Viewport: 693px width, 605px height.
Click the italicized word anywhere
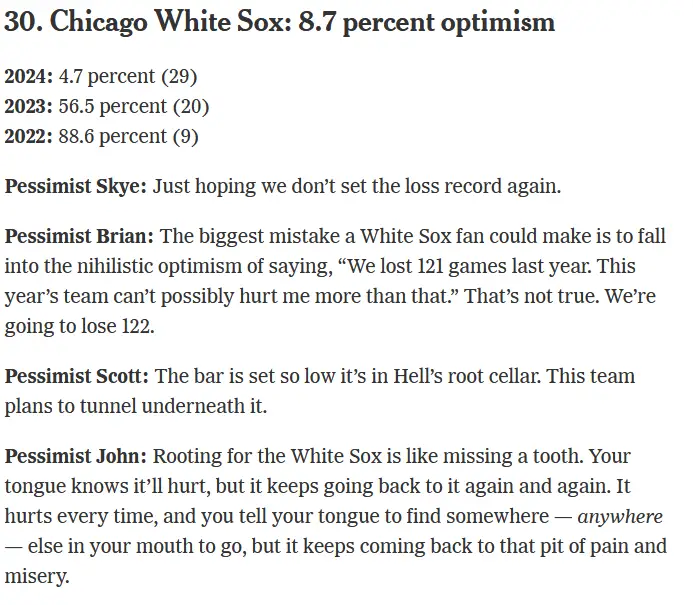click(x=620, y=517)
